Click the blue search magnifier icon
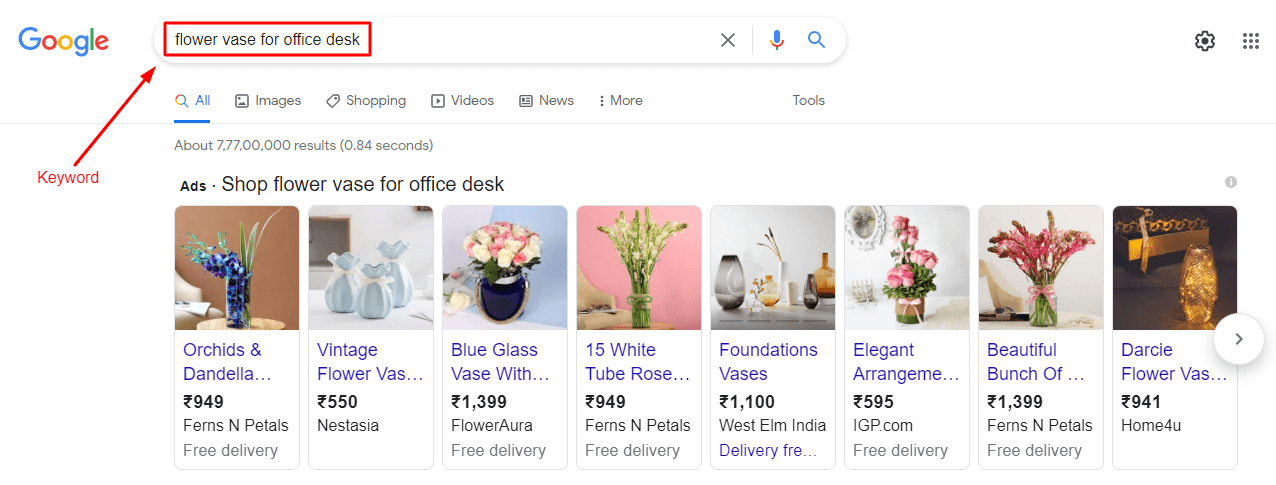The width and height of the screenshot is (1276, 485). click(x=817, y=40)
